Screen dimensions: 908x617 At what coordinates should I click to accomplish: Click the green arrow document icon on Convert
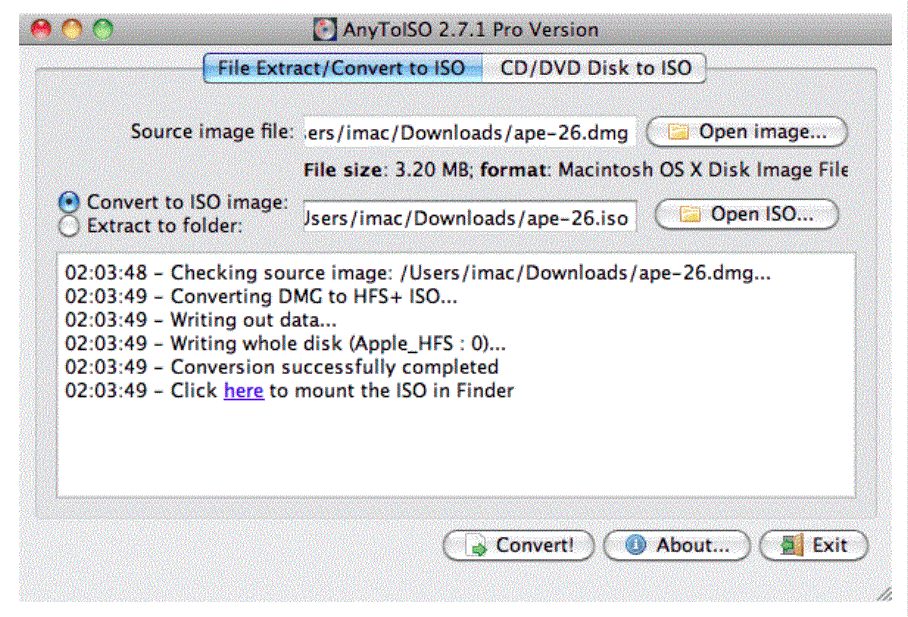tap(478, 546)
